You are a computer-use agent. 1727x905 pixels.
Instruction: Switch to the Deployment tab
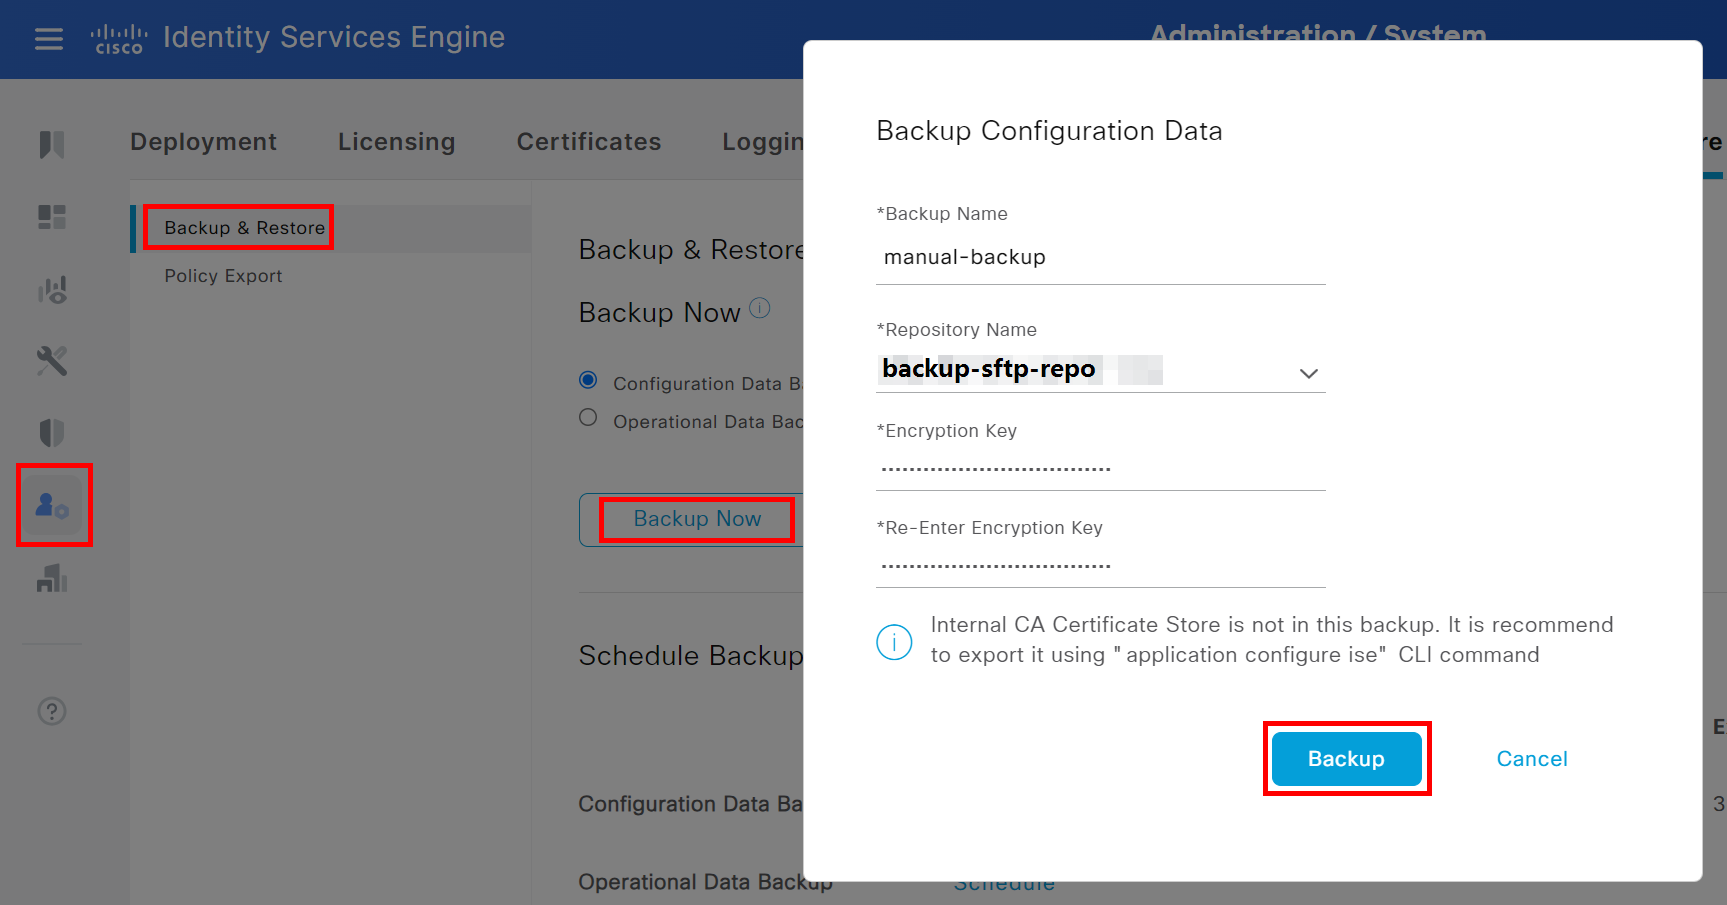point(203,142)
